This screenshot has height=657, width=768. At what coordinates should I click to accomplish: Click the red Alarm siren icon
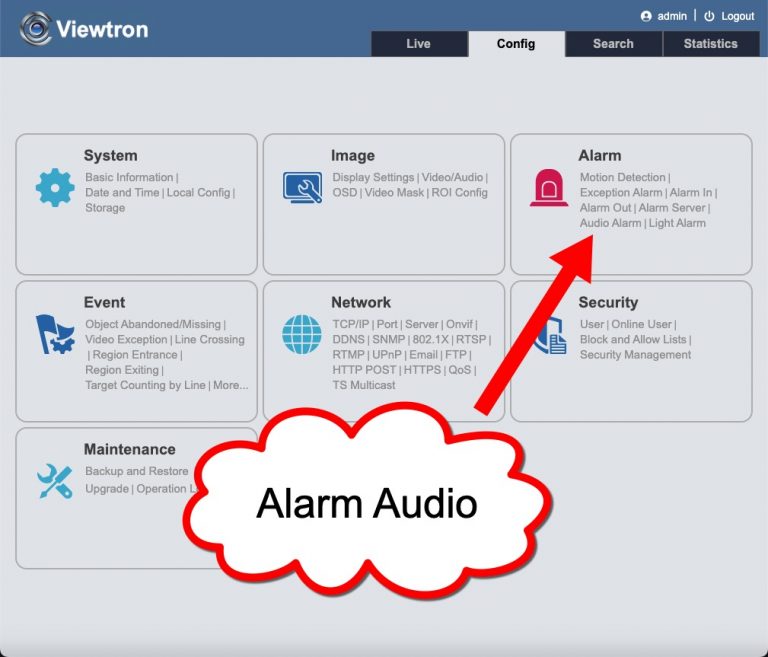(x=549, y=187)
